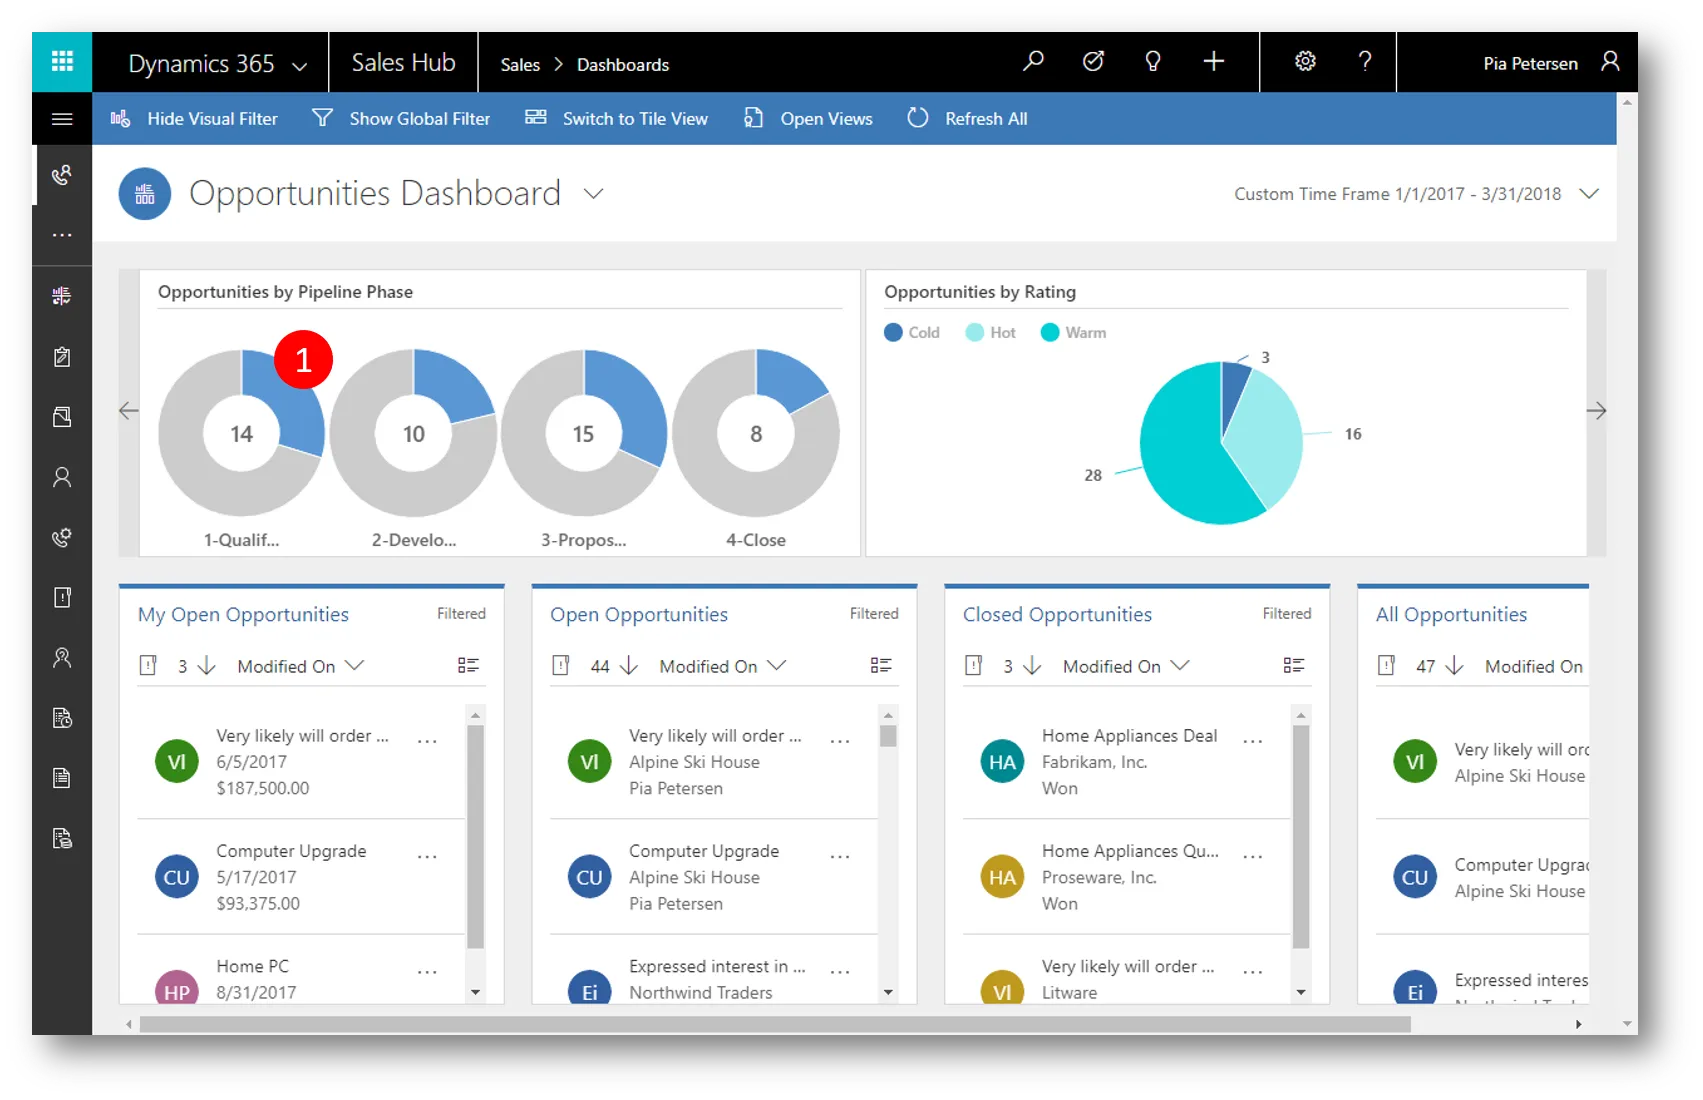Click select-records icon in My Open Opportunities
The width and height of the screenshot is (1703, 1100).
(148, 666)
